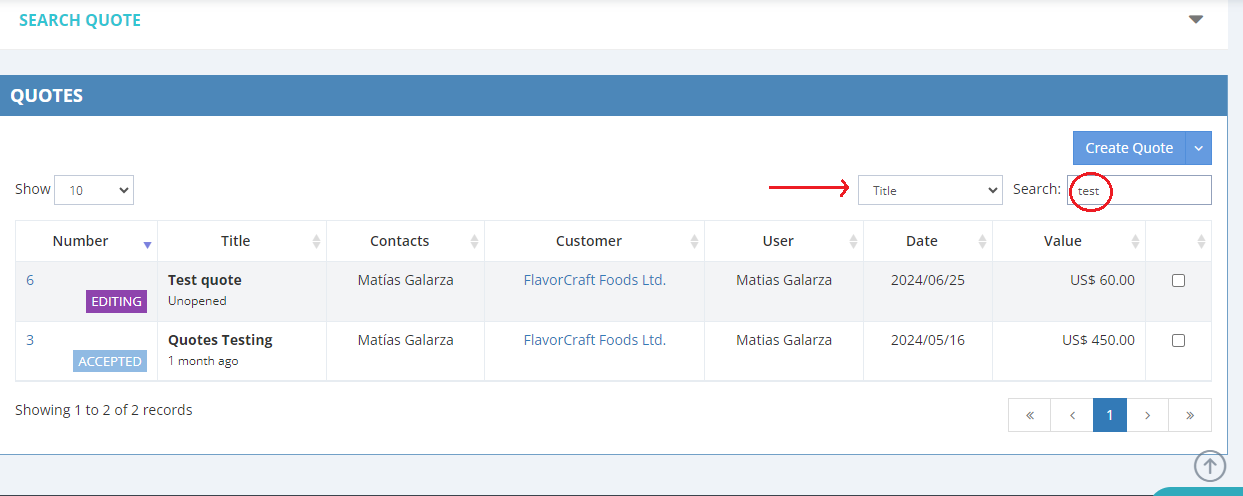
Task: Click the Create Quote button
Action: click(1129, 148)
